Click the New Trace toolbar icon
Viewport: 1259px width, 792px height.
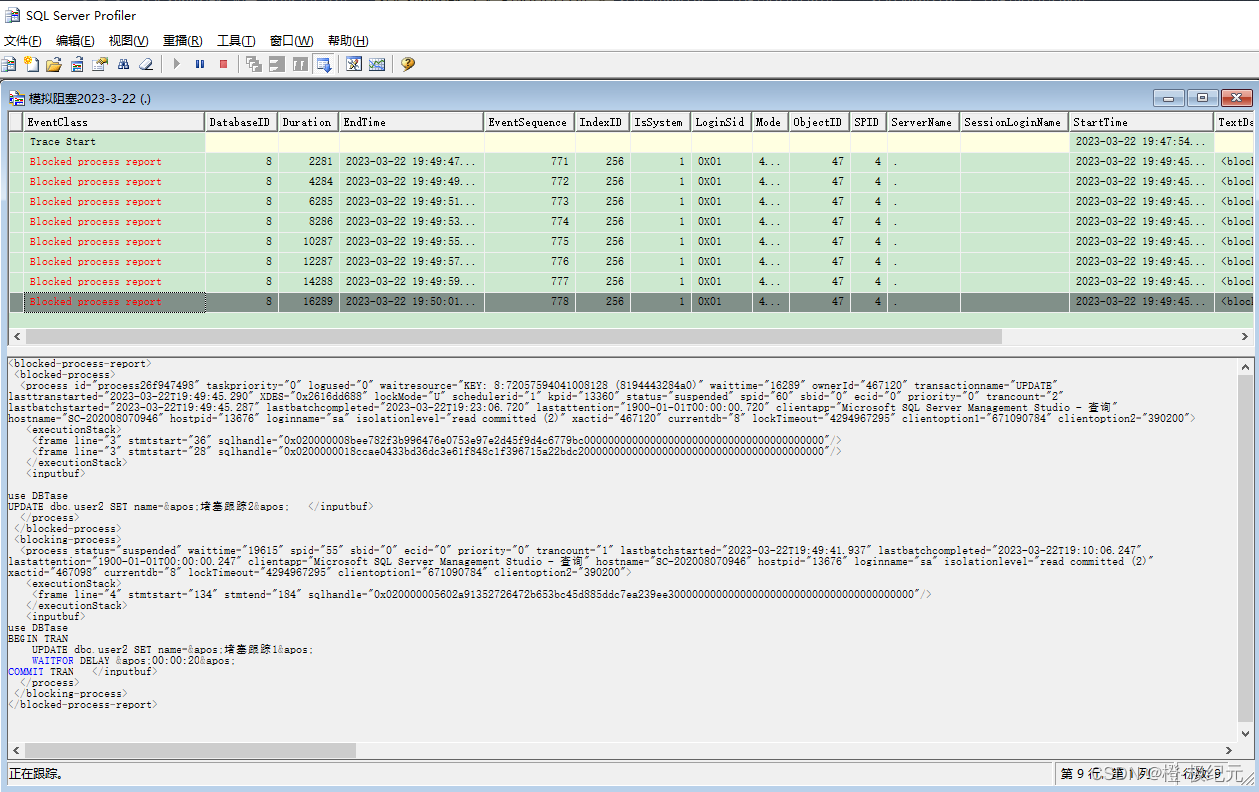[8, 64]
